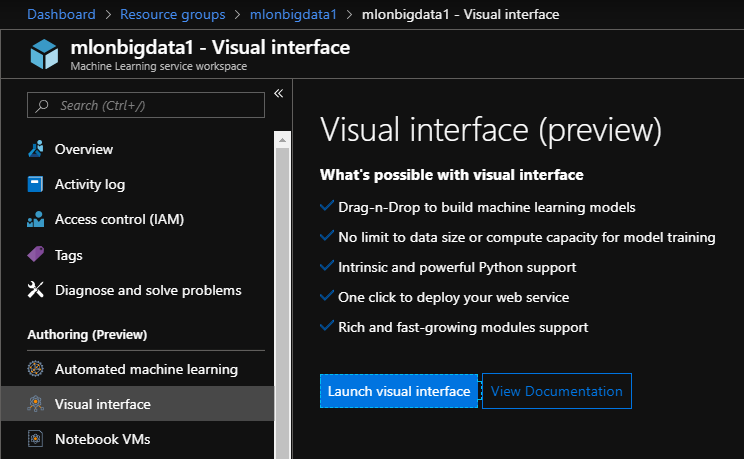Click the magnifier icon in search box
The width and height of the screenshot is (744, 459).
(x=42, y=105)
